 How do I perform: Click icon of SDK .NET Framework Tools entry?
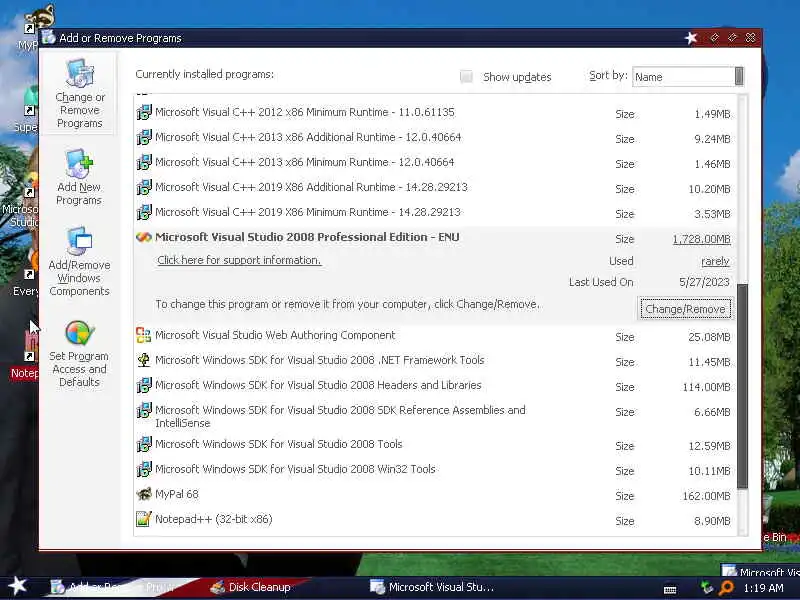144,360
